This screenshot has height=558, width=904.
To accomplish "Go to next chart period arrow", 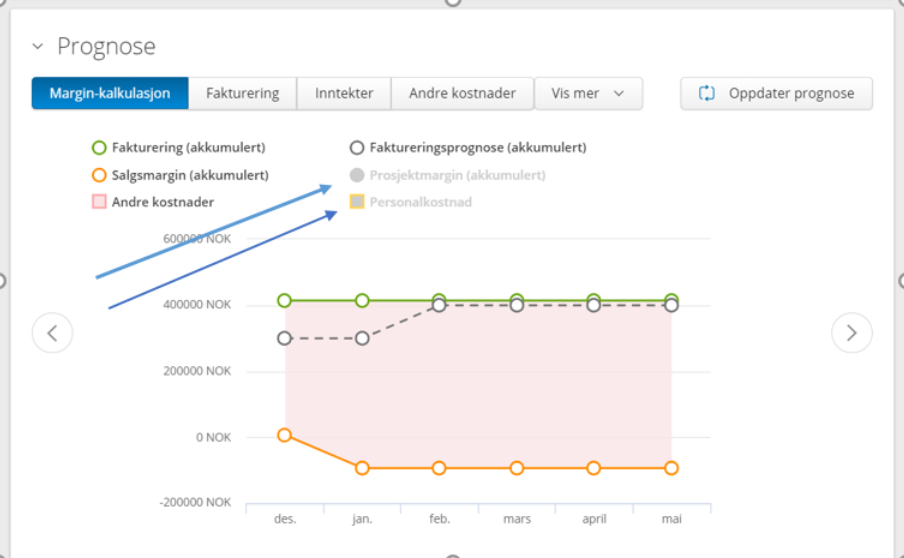I will click(x=852, y=333).
